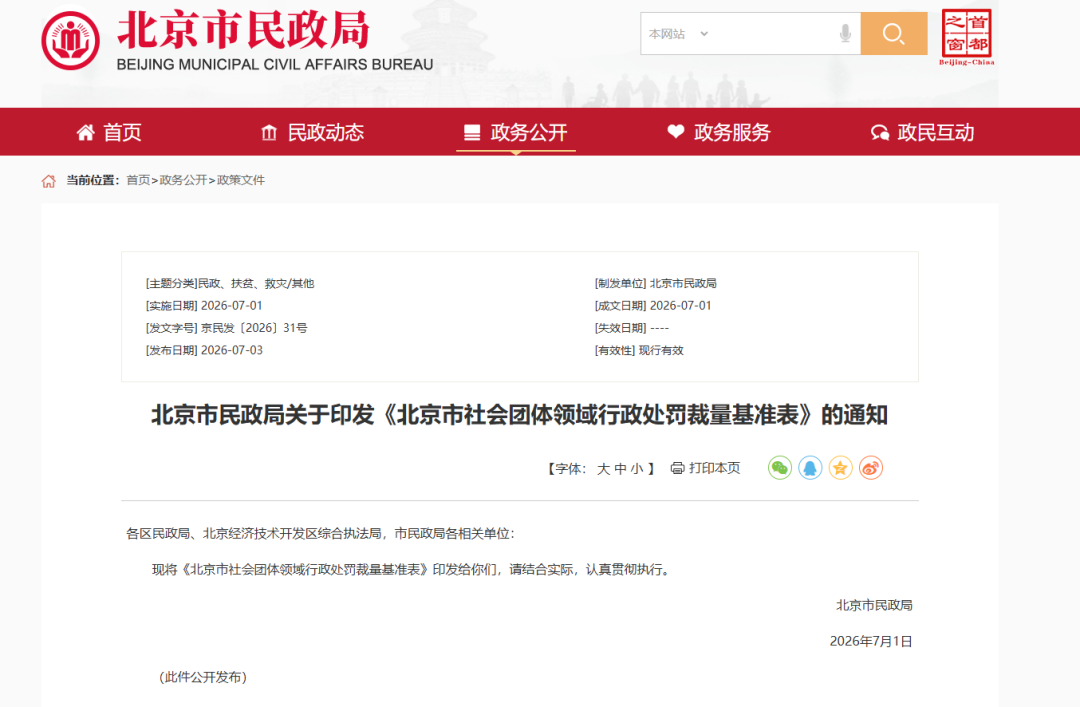1080x707 pixels.
Task: Go to 首页 in the red navigation bar
Action: 109,132
